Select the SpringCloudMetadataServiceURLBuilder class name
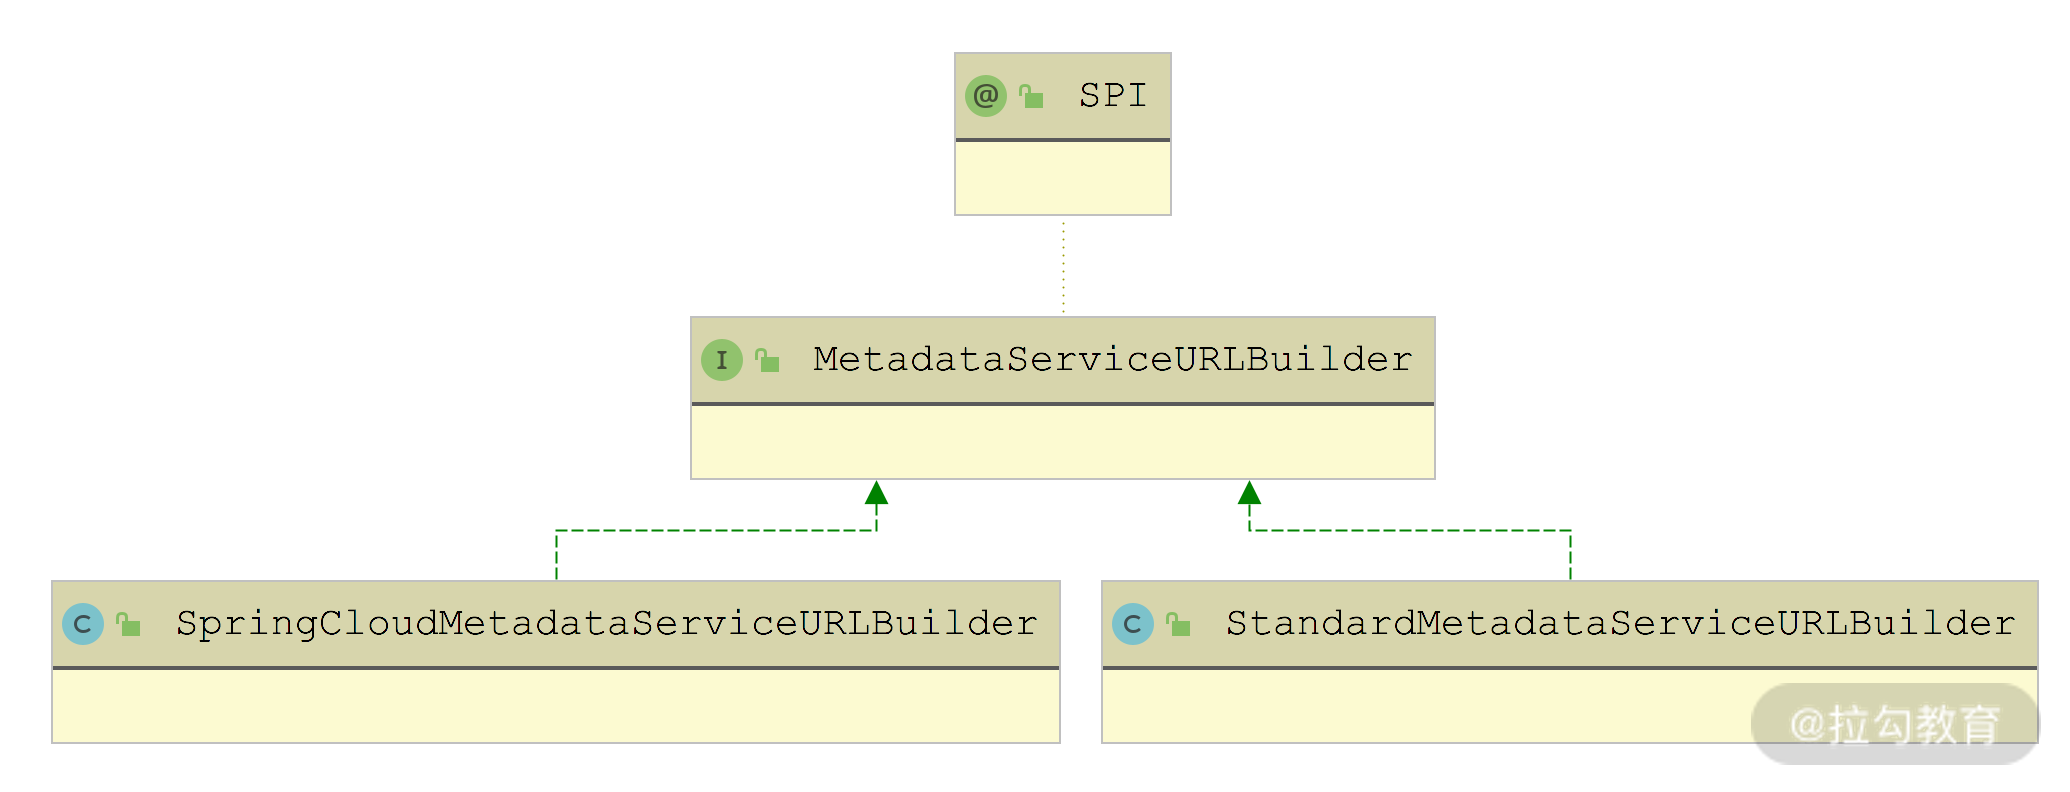Image resolution: width=2070 pixels, height=792 pixels. coord(606,624)
